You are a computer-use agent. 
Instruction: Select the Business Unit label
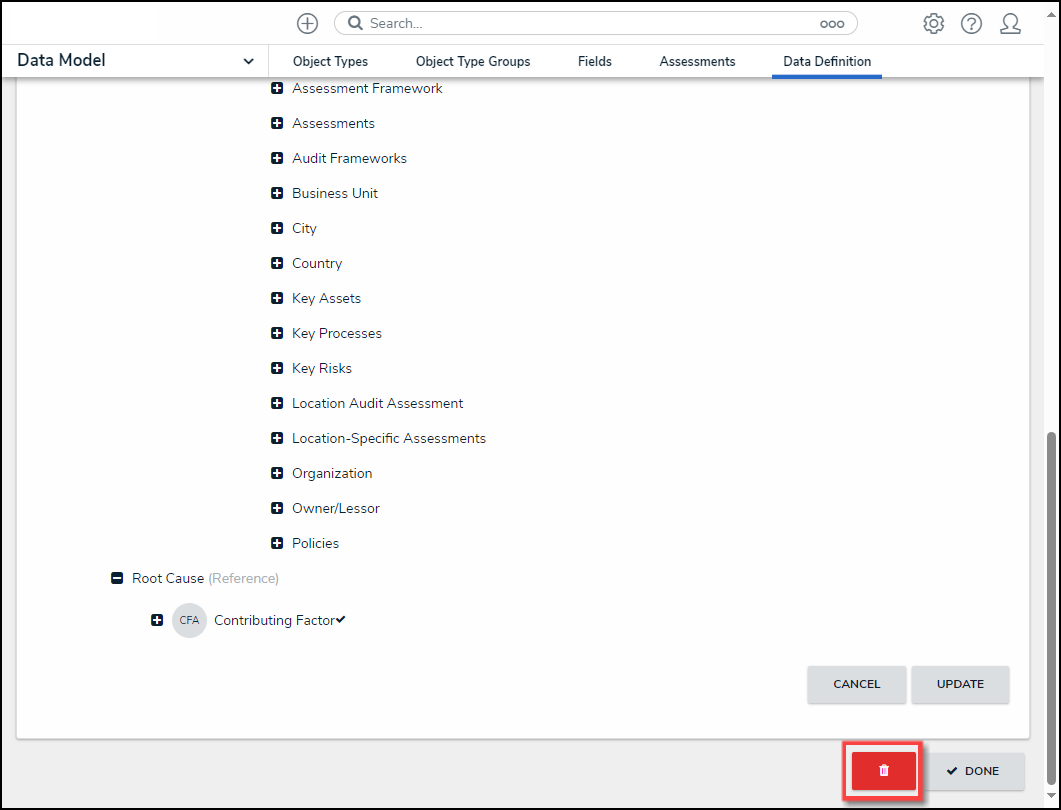335,194
